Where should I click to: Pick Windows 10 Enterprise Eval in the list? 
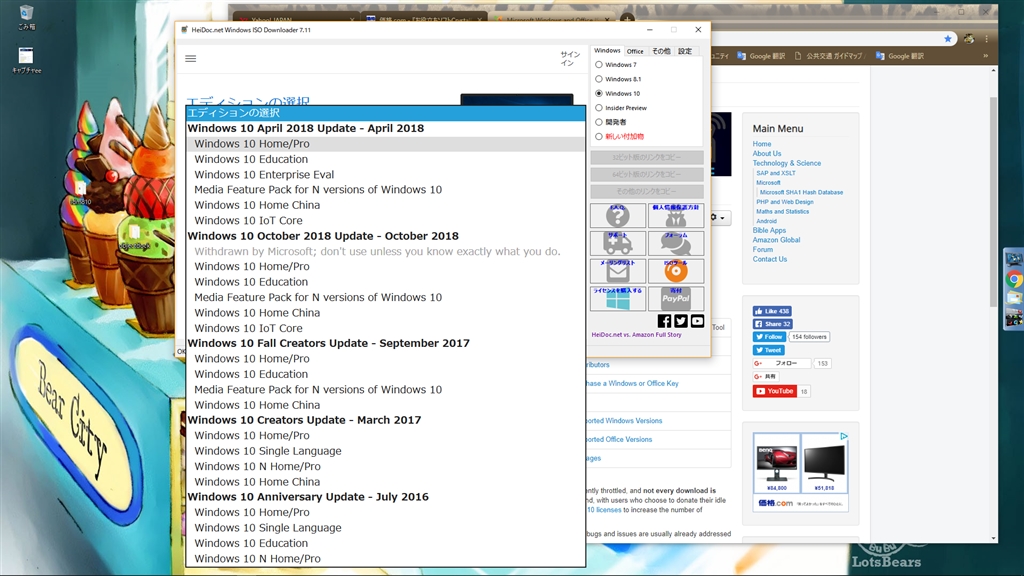pos(385,174)
